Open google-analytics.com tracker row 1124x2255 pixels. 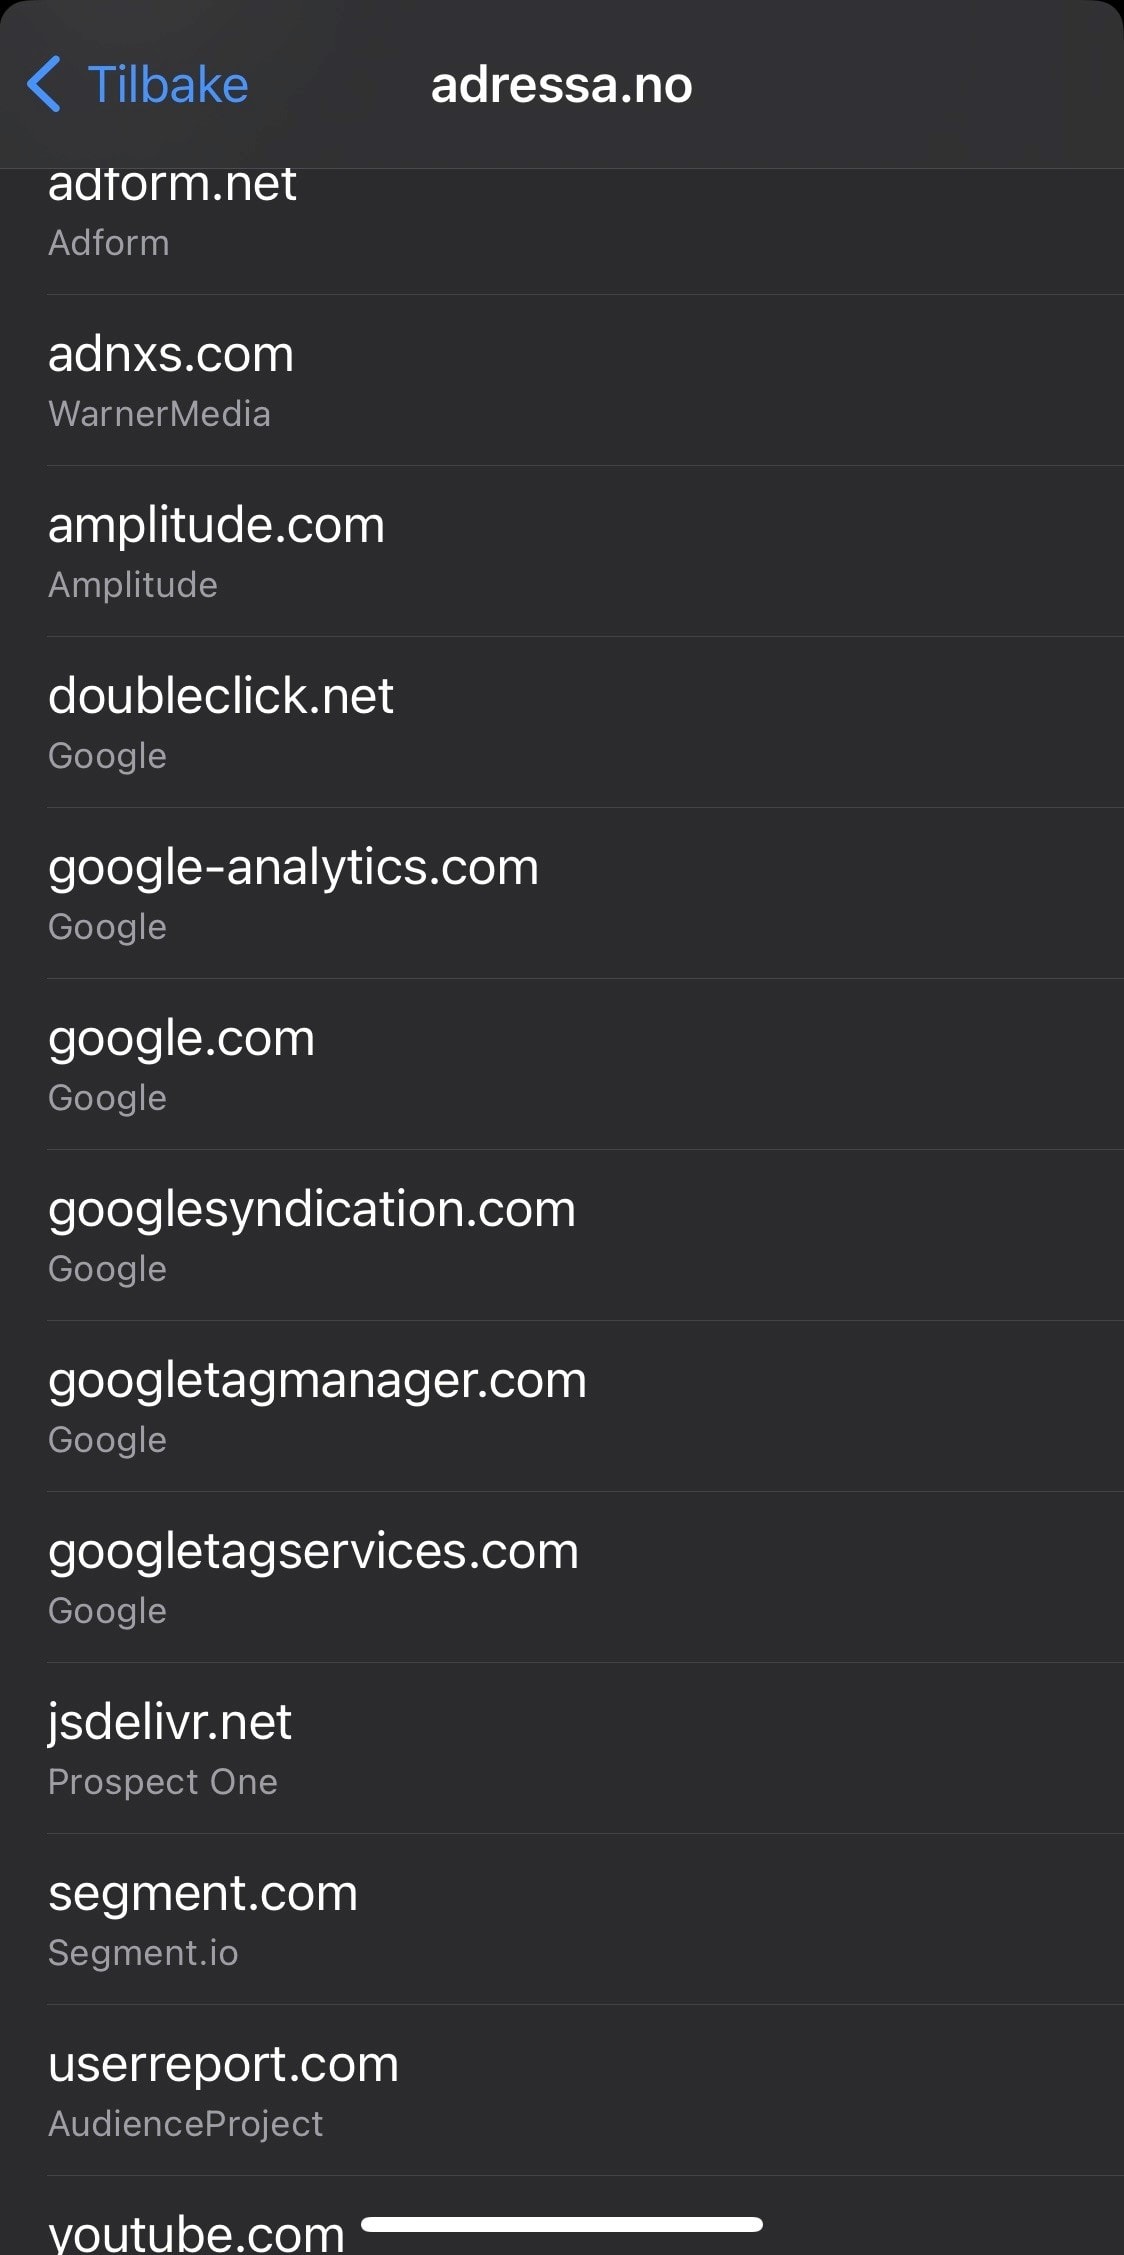(560, 894)
